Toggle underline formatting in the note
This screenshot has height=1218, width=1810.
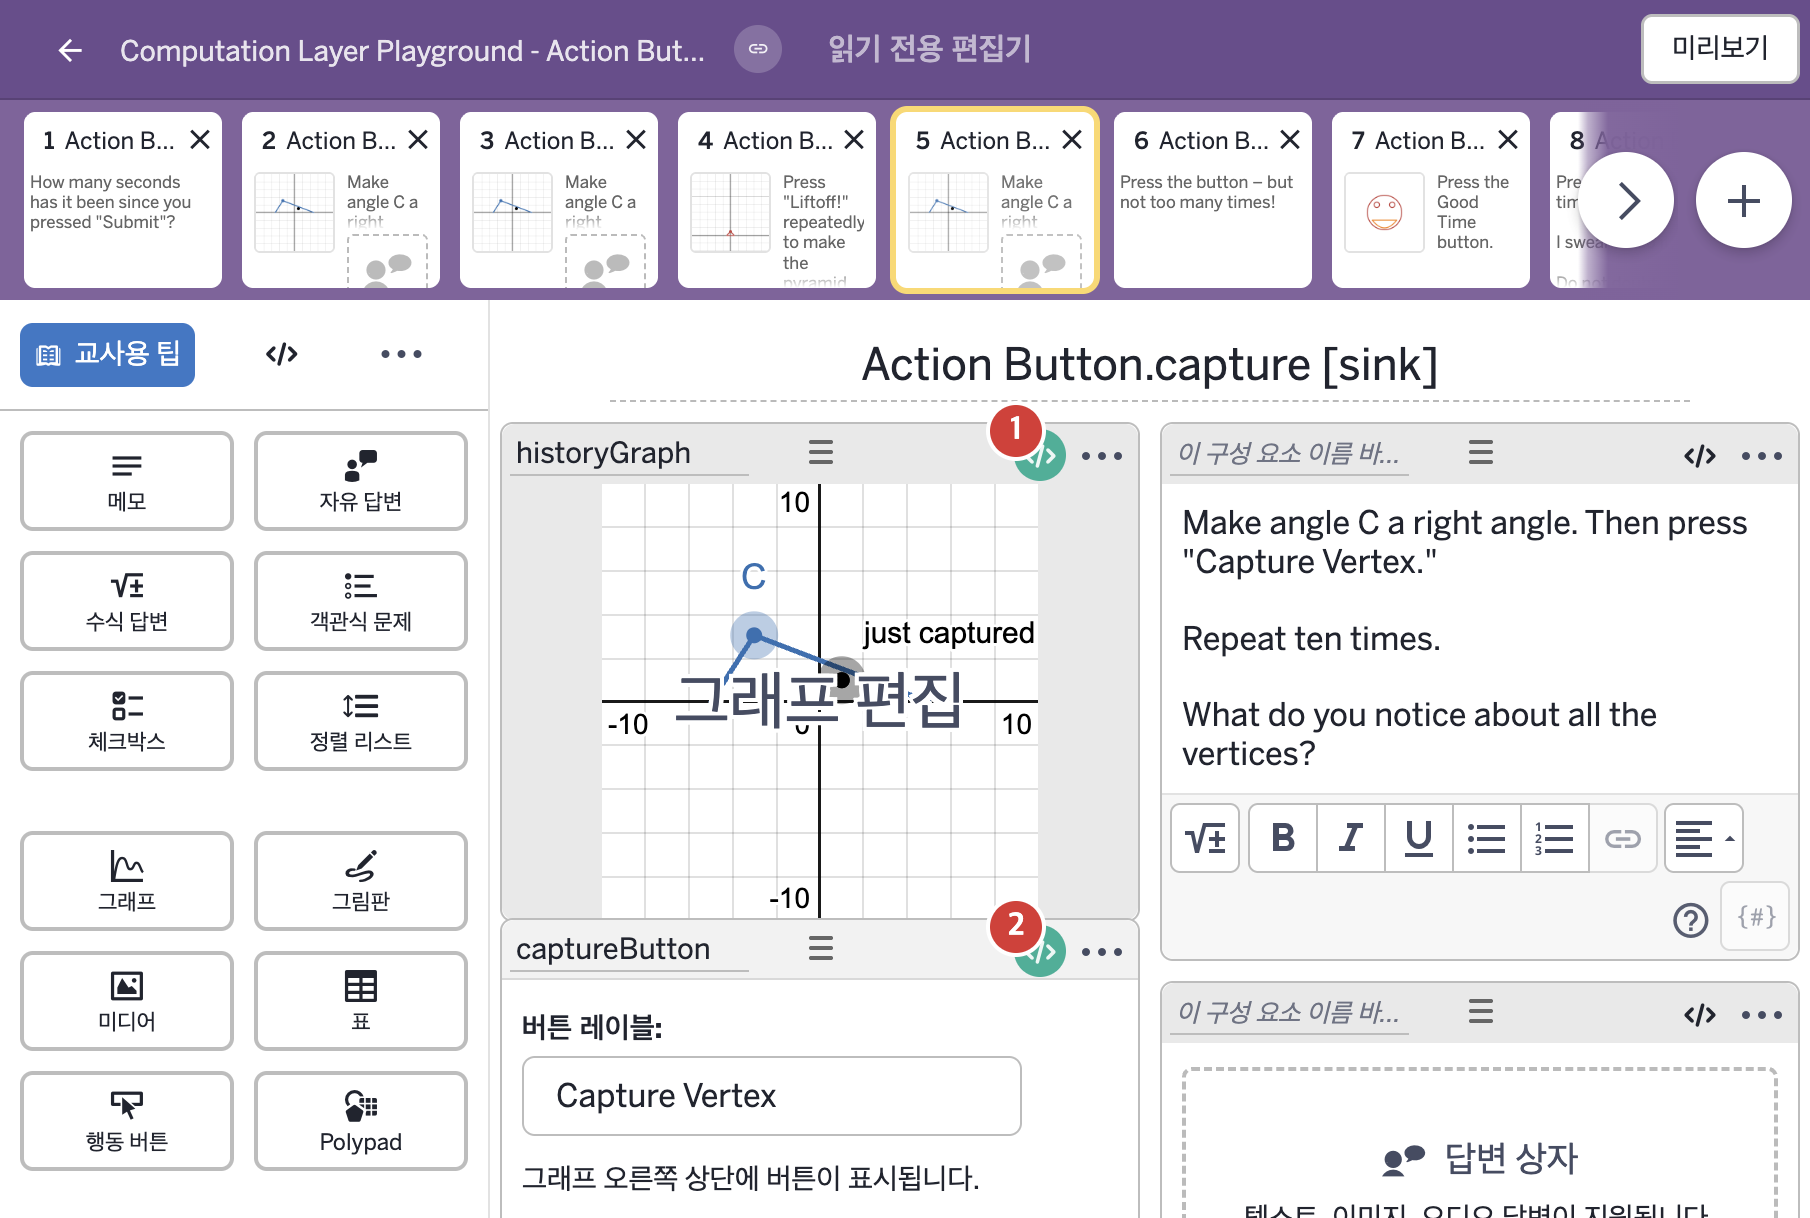coord(1419,838)
